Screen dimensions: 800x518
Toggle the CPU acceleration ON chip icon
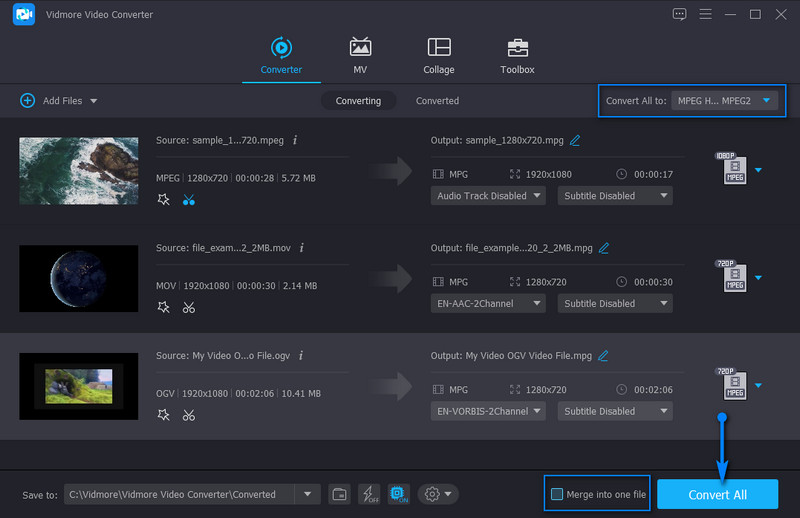(x=399, y=494)
